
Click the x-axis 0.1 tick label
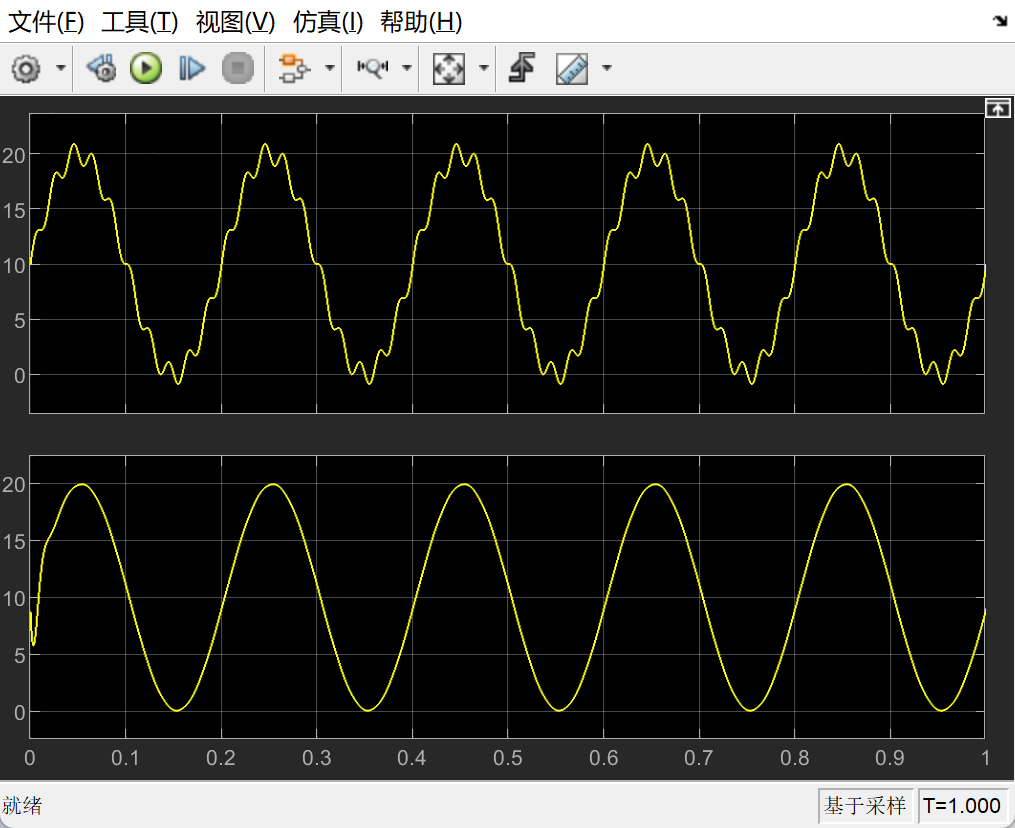(x=125, y=758)
